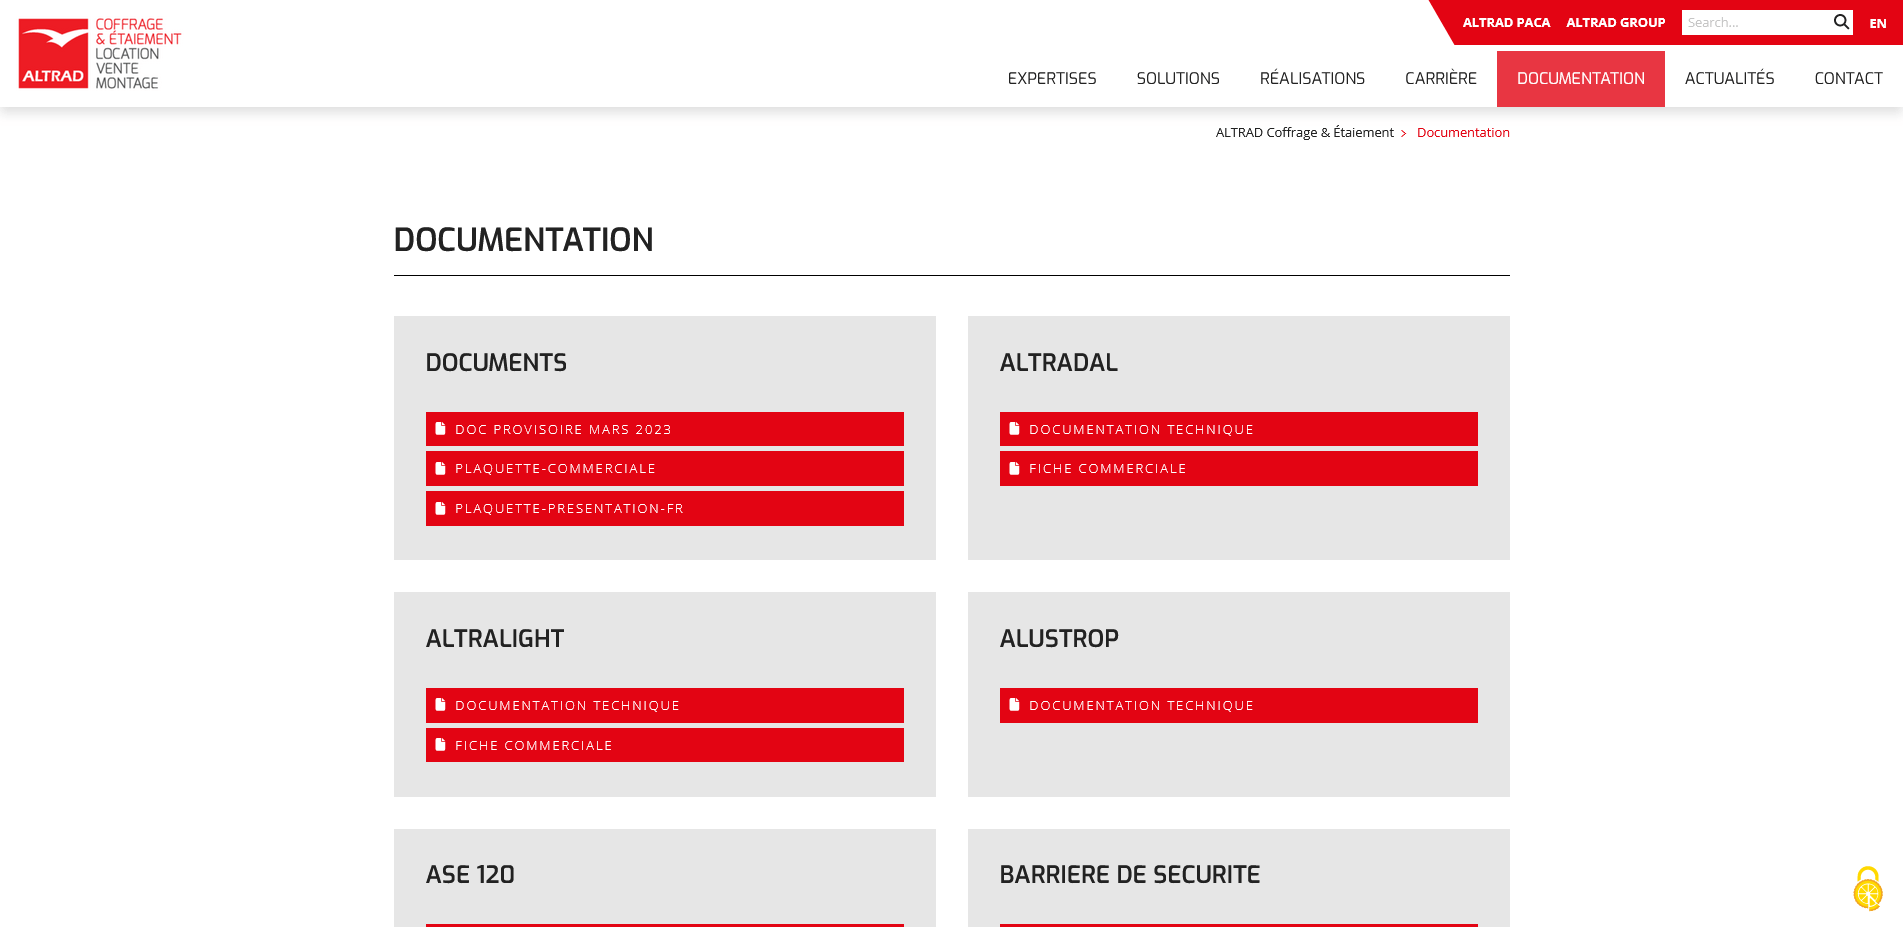Click the Alustrop section heading
The height and width of the screenshot is (927, 1903).
point(1059,638)
